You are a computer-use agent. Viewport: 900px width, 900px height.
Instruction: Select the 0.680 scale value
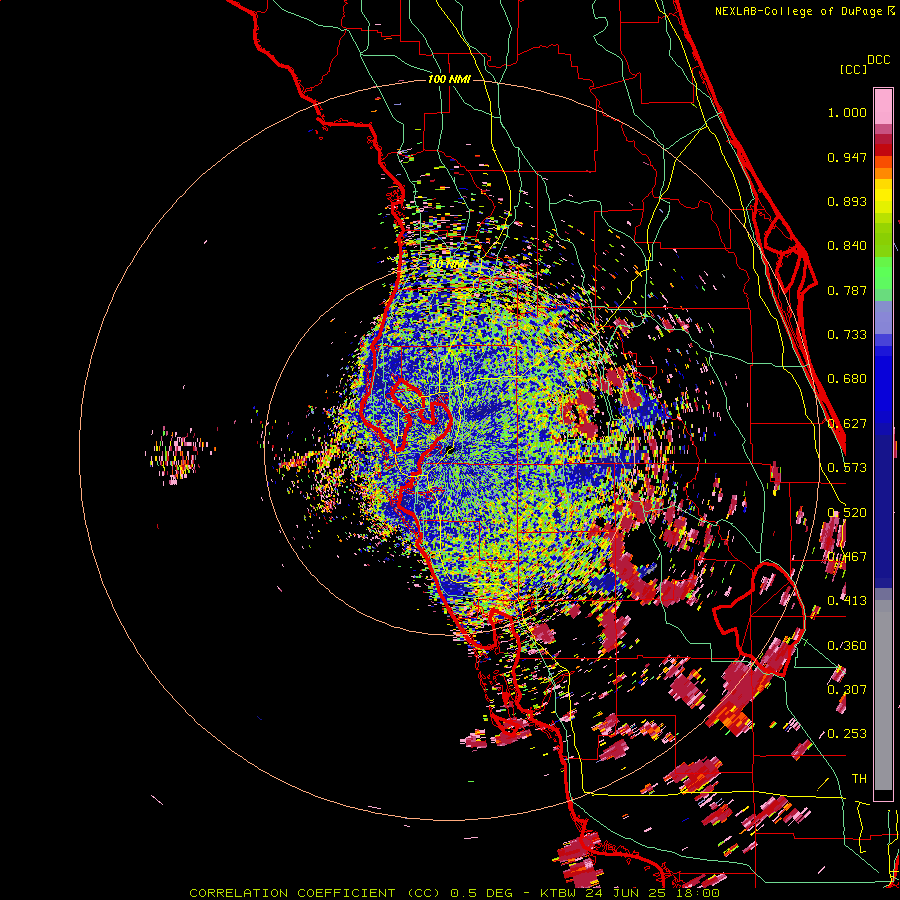(847, 379)
